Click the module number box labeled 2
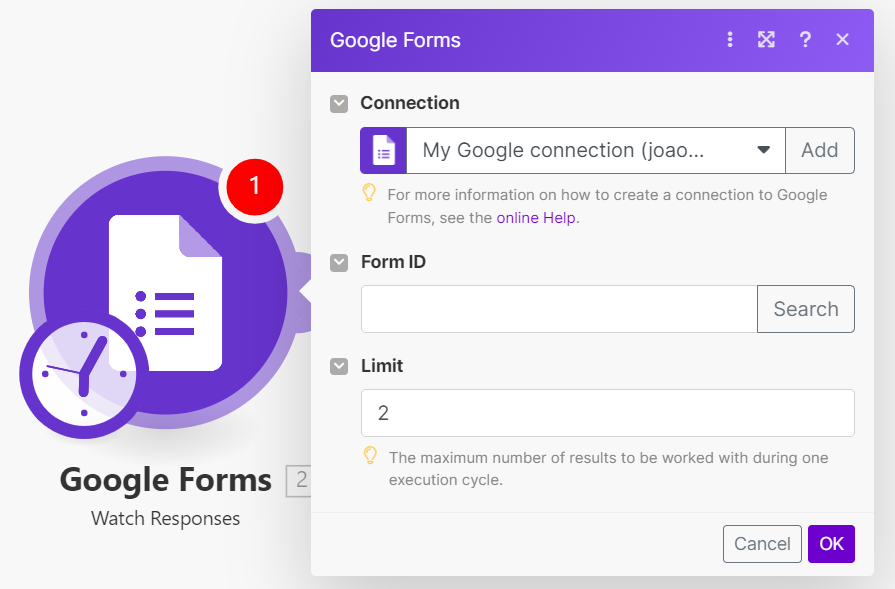 pos(299,481)
